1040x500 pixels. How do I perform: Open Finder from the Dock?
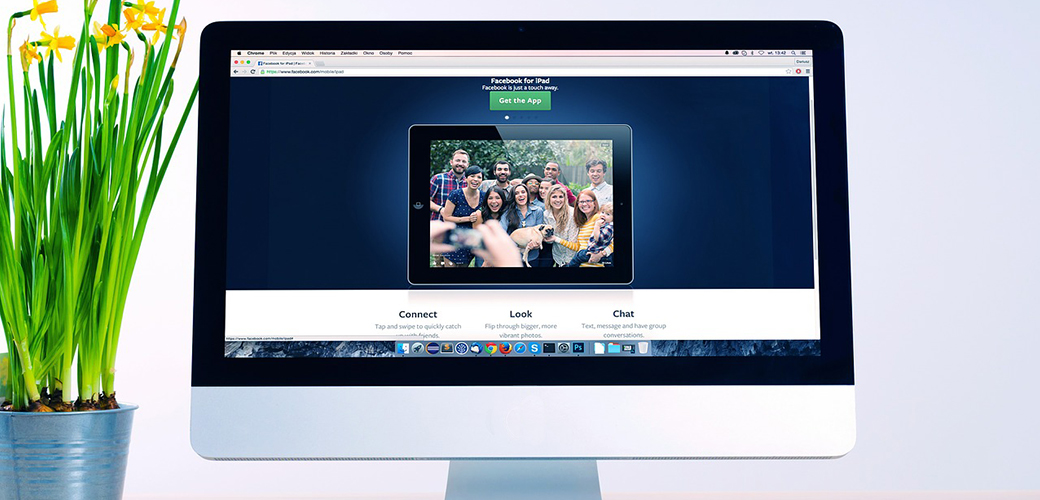coord(403,348)
